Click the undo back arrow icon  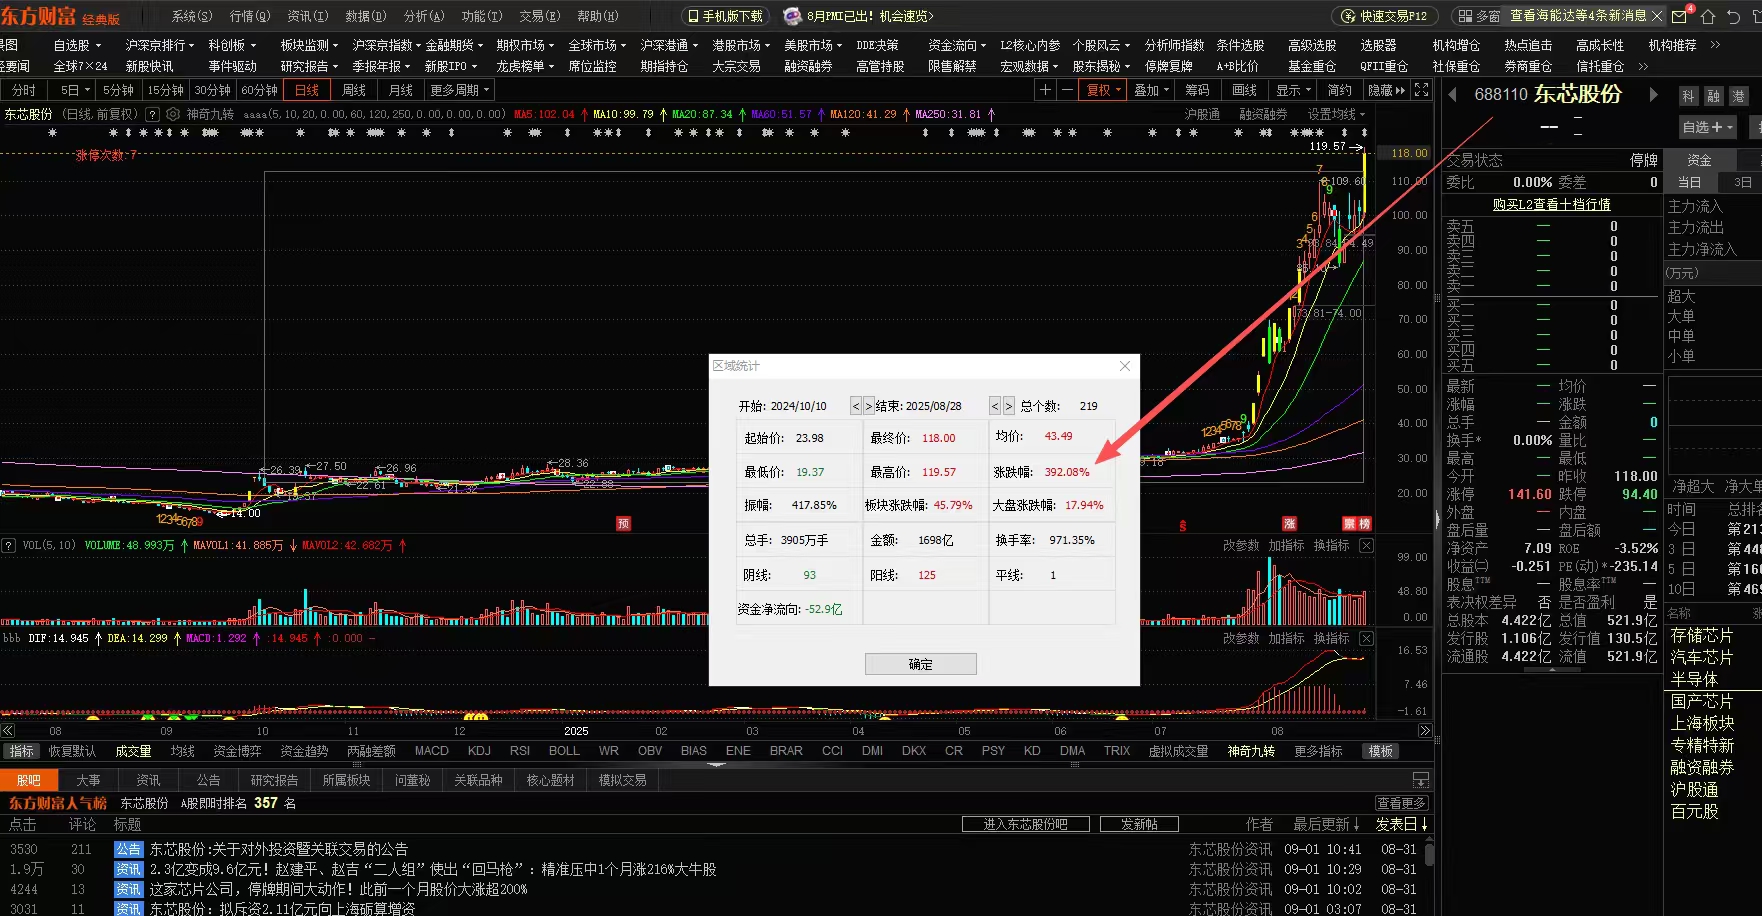pos(1734,16)
